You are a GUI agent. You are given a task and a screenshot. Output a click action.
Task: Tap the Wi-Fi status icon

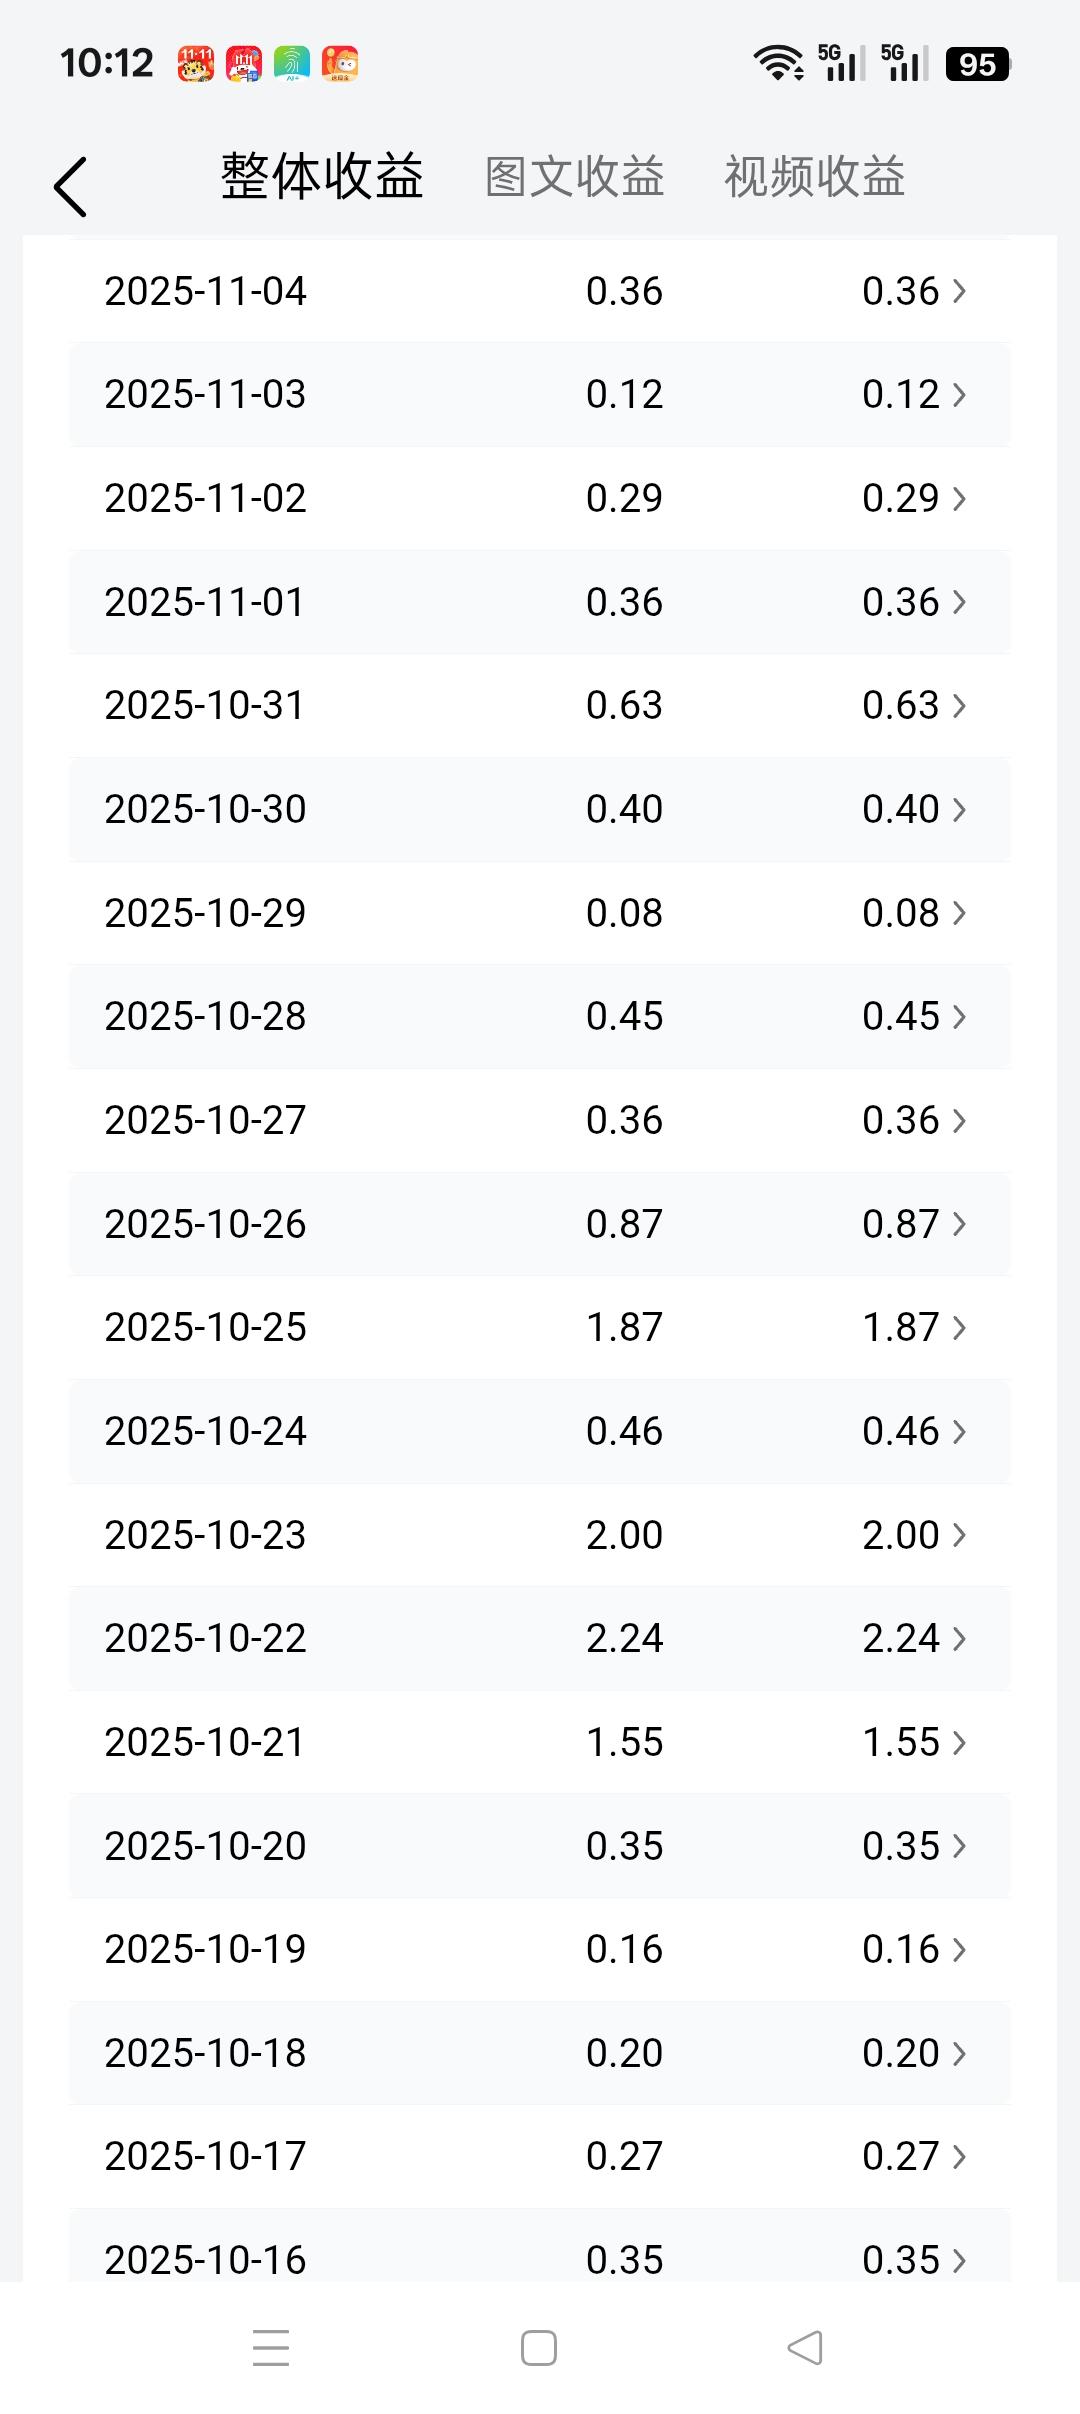coord(778,63)
